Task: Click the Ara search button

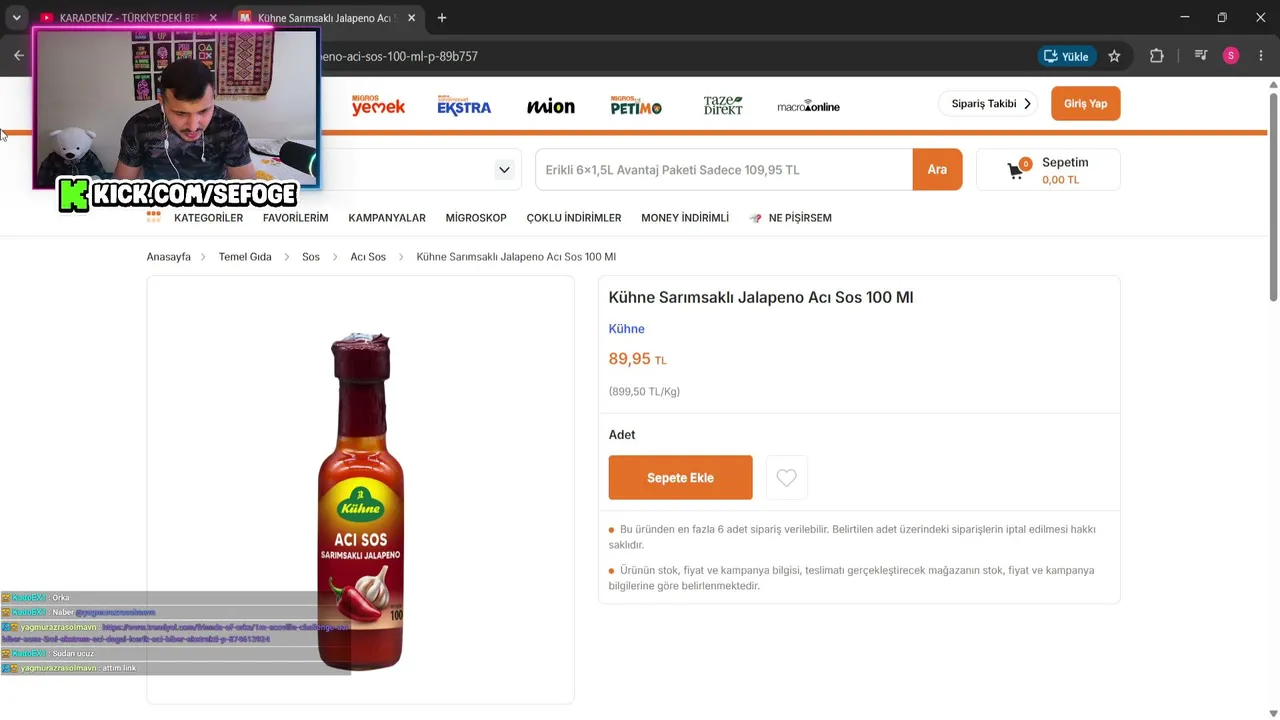Action: pyautogui.click(x=937, y=170)
